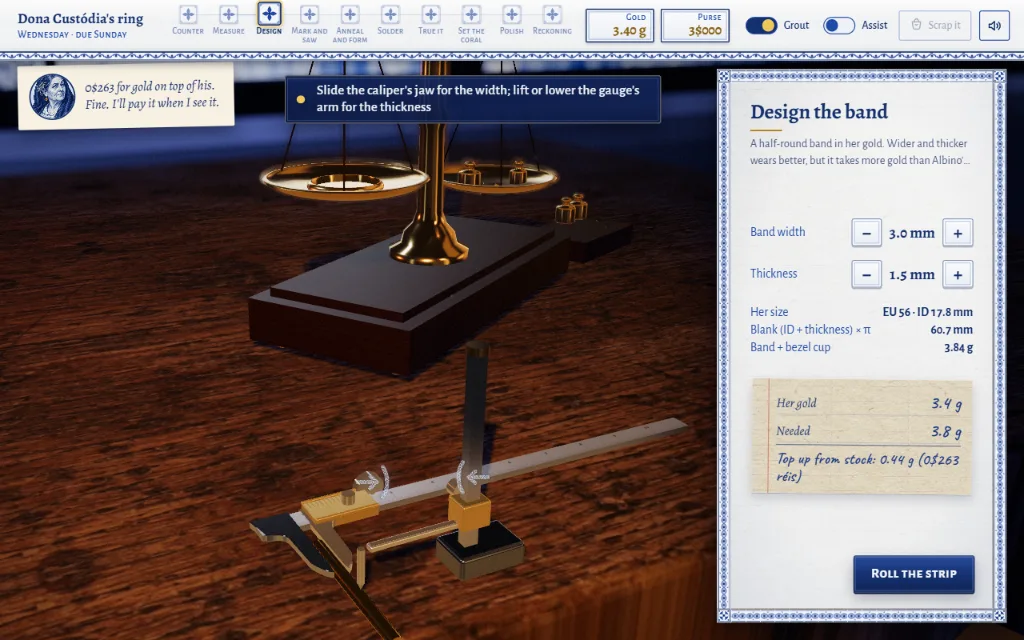Enable the Assist switch
Viewport: 1024px width, 640px height.
tap(839, 25)
